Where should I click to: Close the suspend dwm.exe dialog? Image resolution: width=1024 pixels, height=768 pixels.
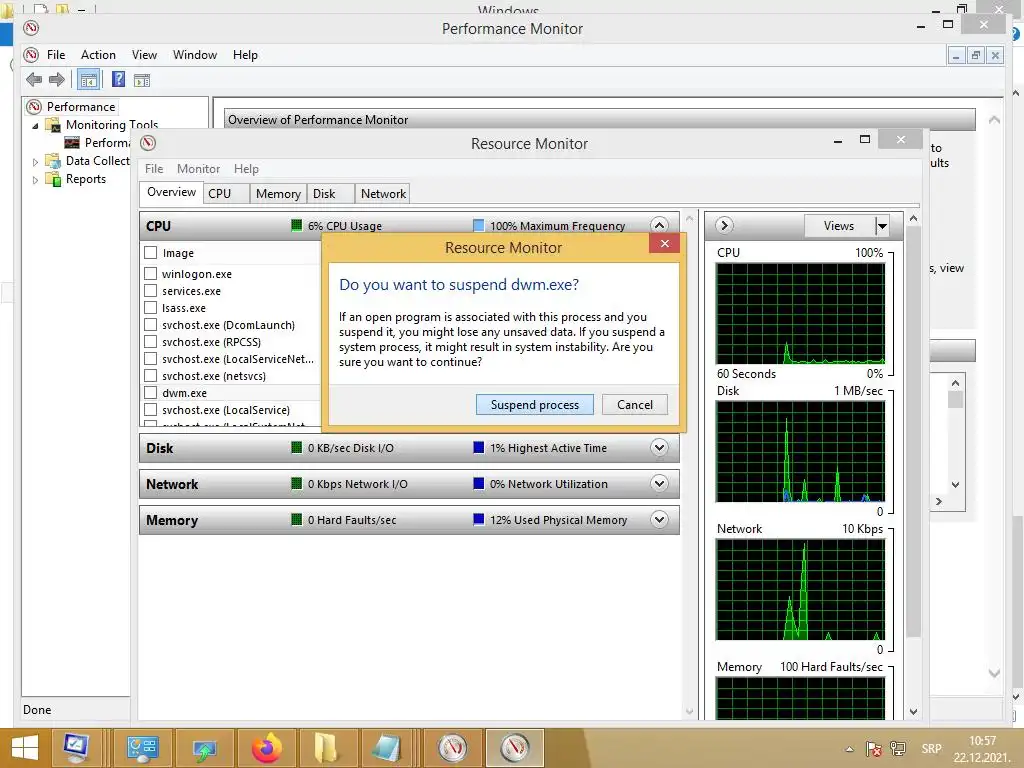tap(664, 244)
